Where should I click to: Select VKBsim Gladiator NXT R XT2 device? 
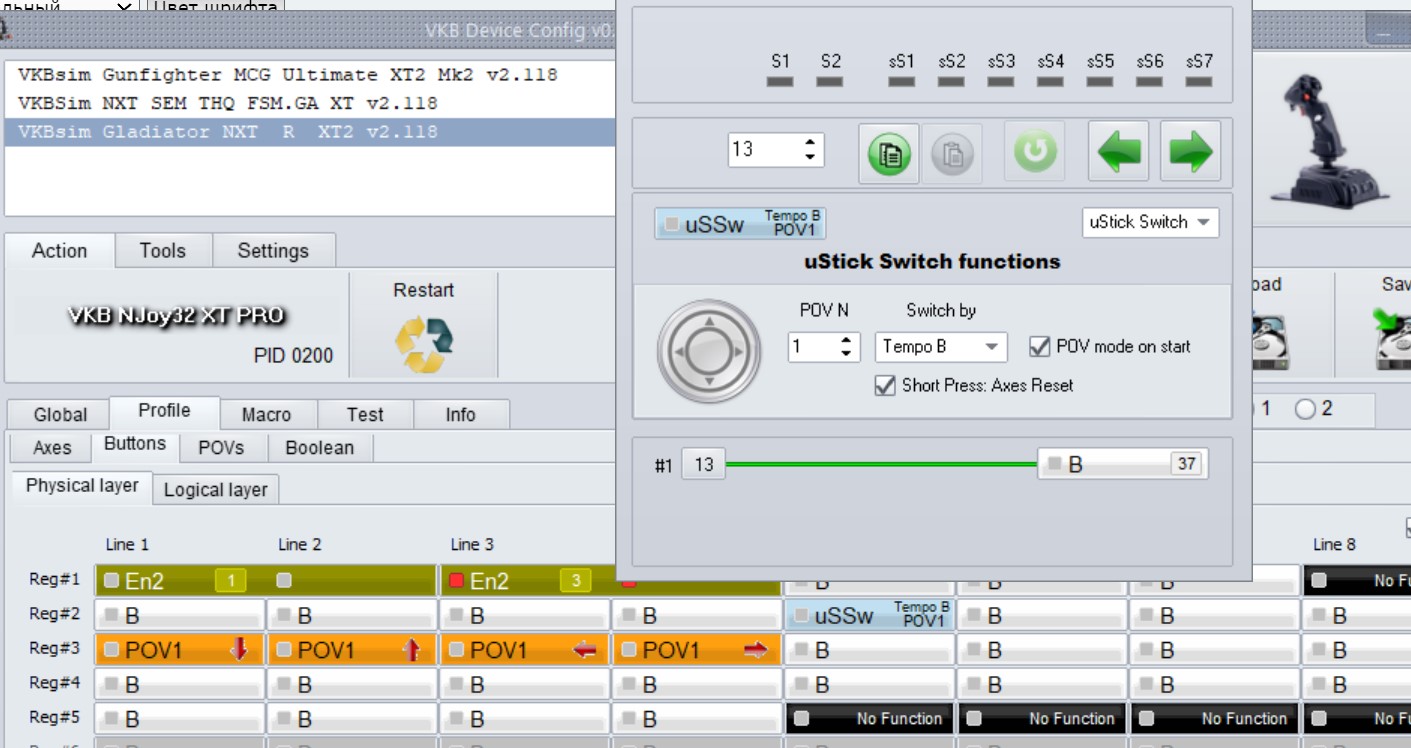310,132
